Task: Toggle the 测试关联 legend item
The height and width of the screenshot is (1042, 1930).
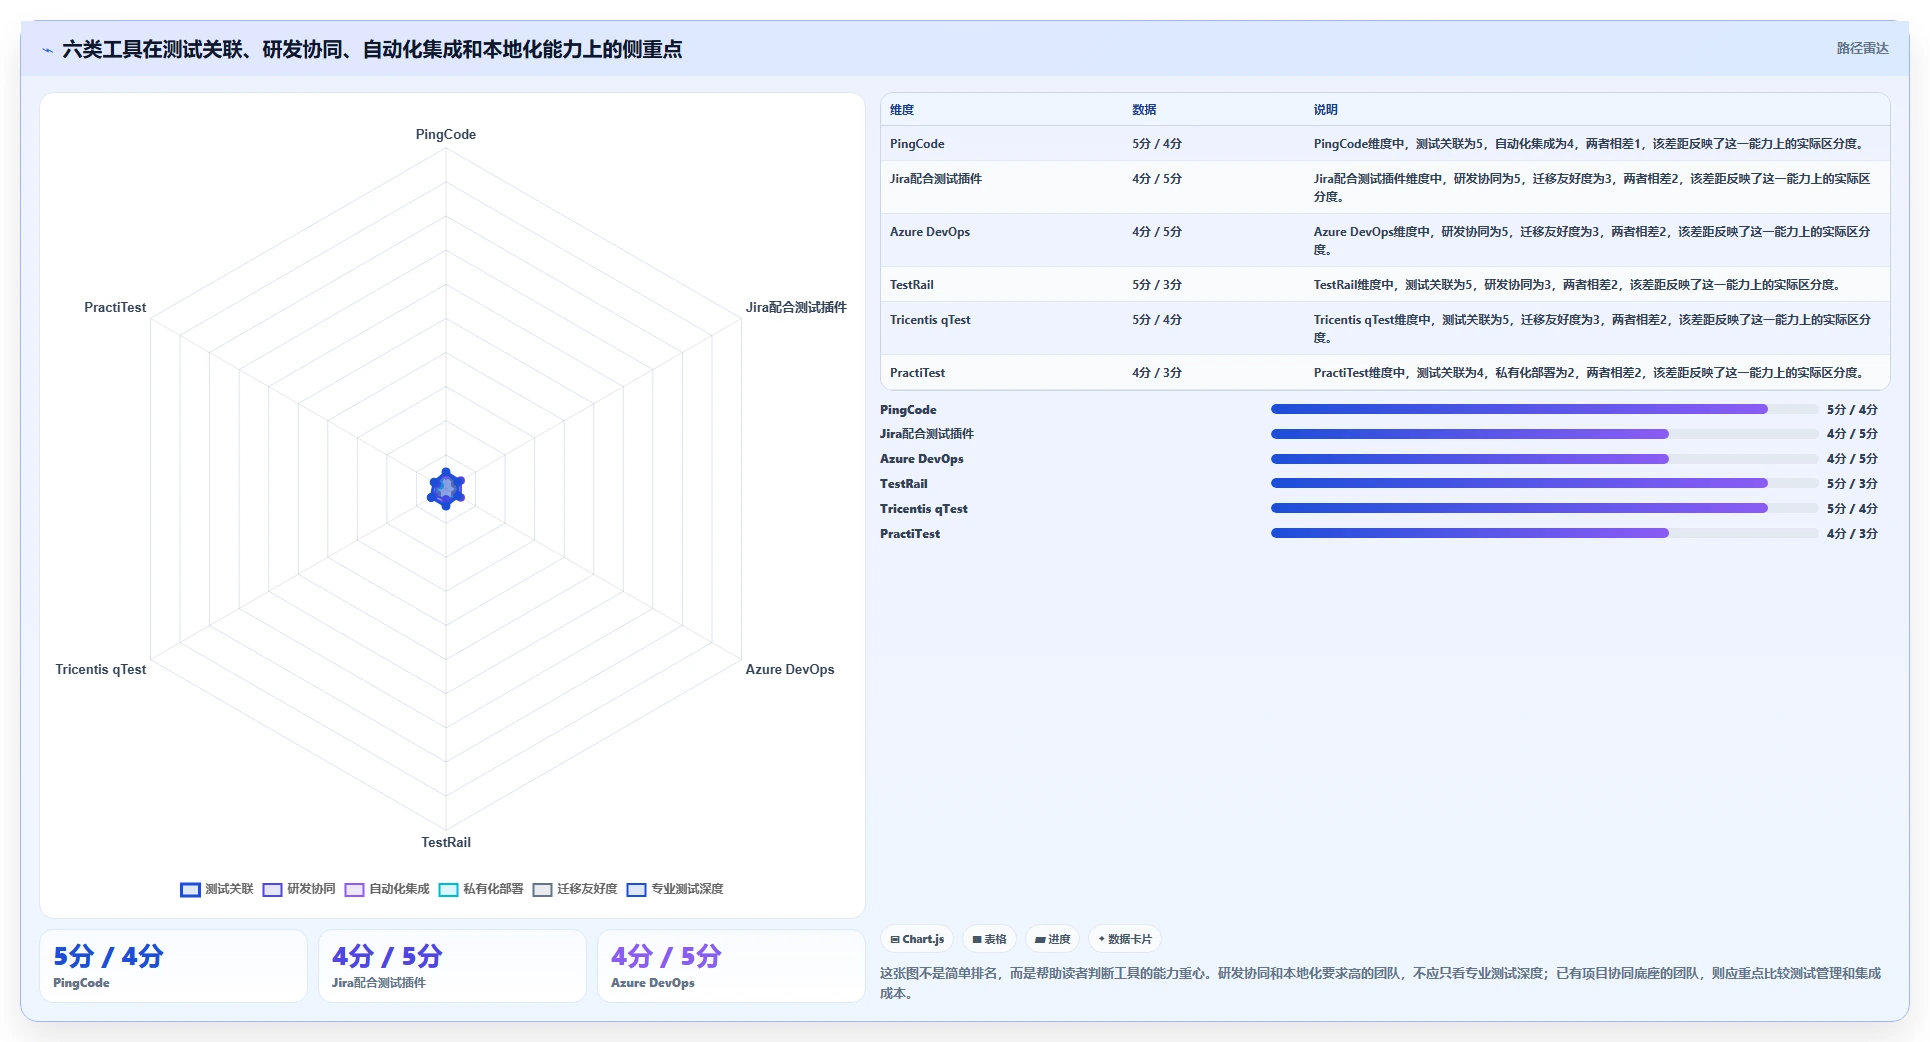Action: 217,889
